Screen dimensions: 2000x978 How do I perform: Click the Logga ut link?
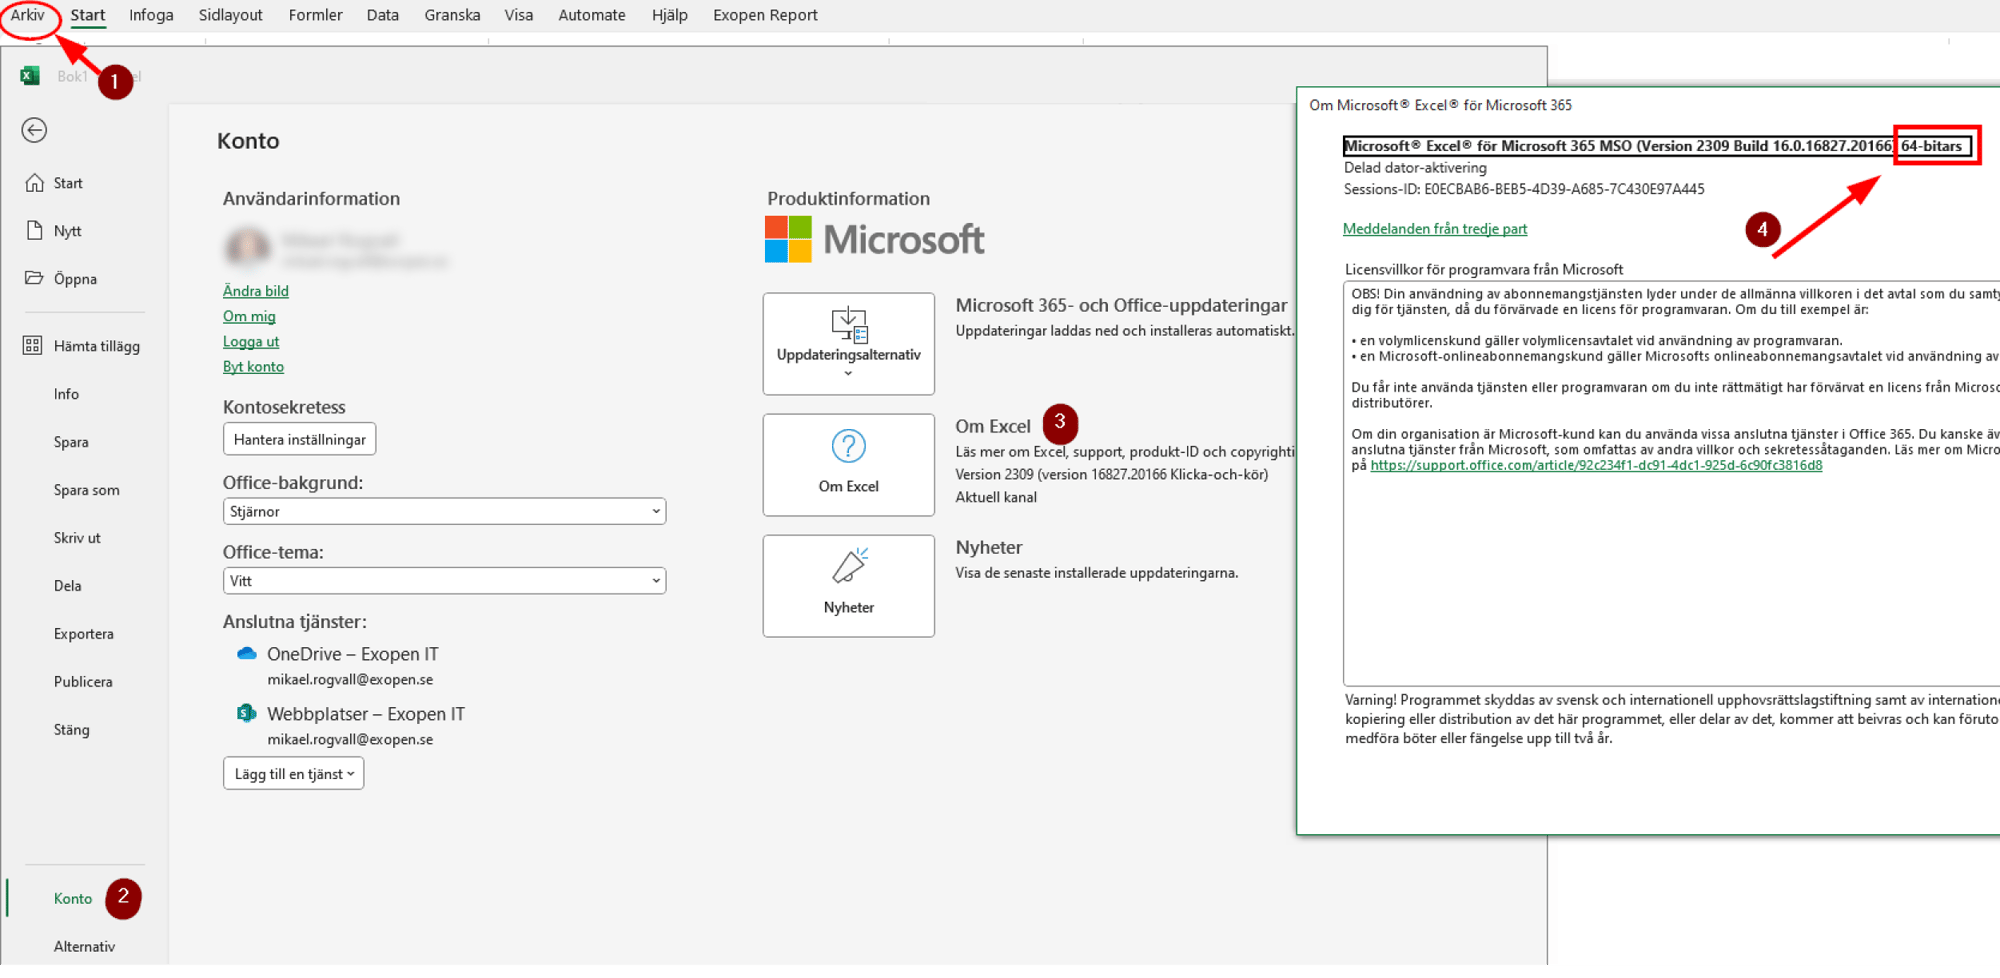(251, 342)
